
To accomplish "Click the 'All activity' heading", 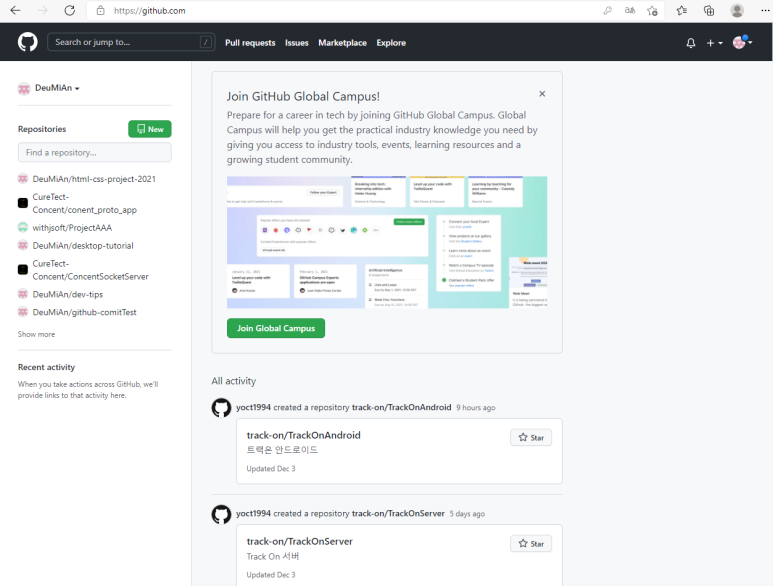I will click(x=234, y=381).
